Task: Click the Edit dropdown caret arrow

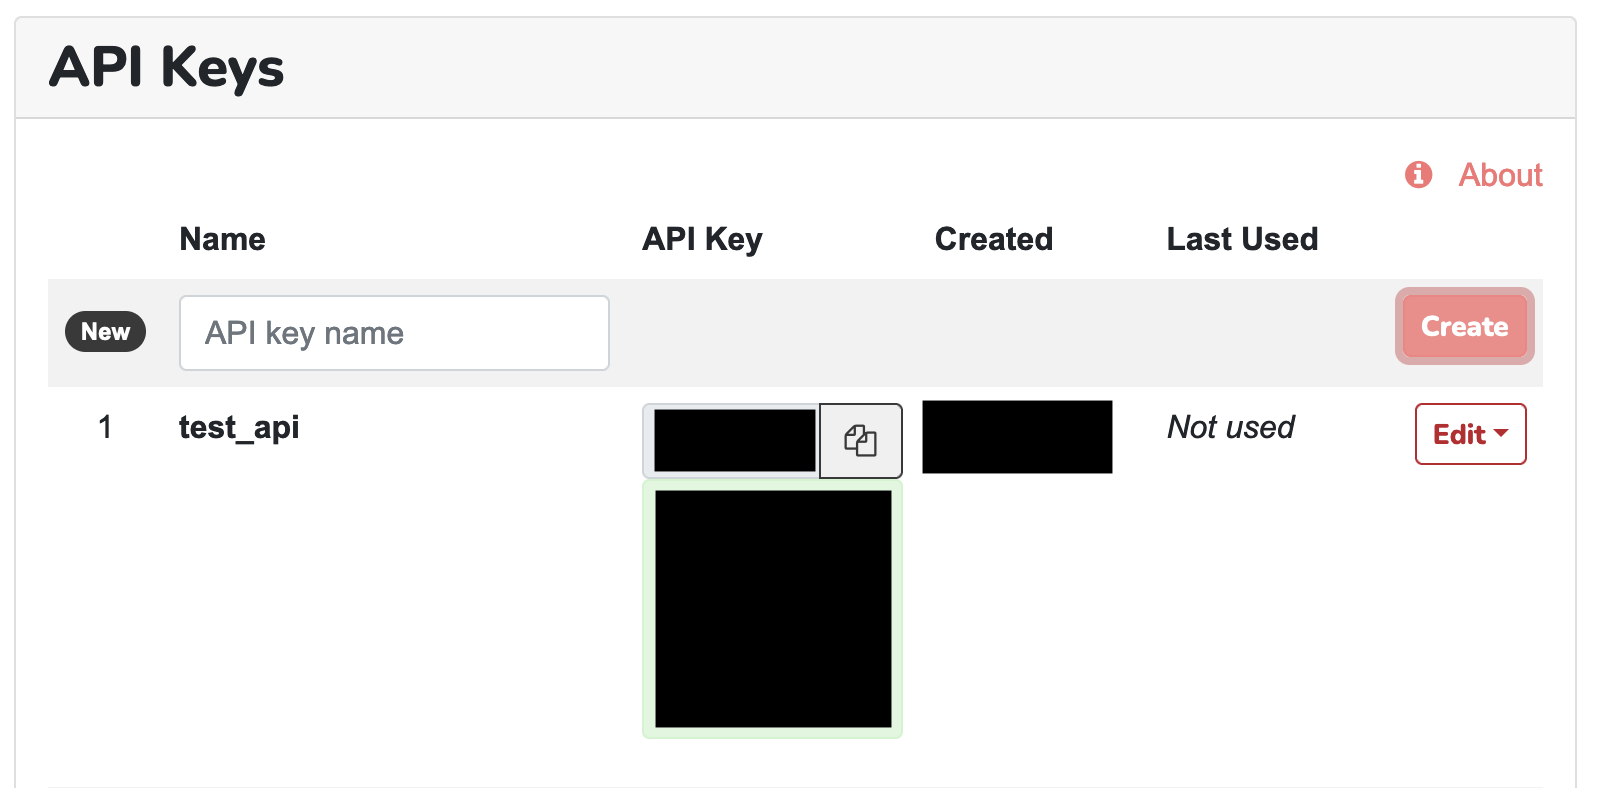Action: (x=1502, y=434)
